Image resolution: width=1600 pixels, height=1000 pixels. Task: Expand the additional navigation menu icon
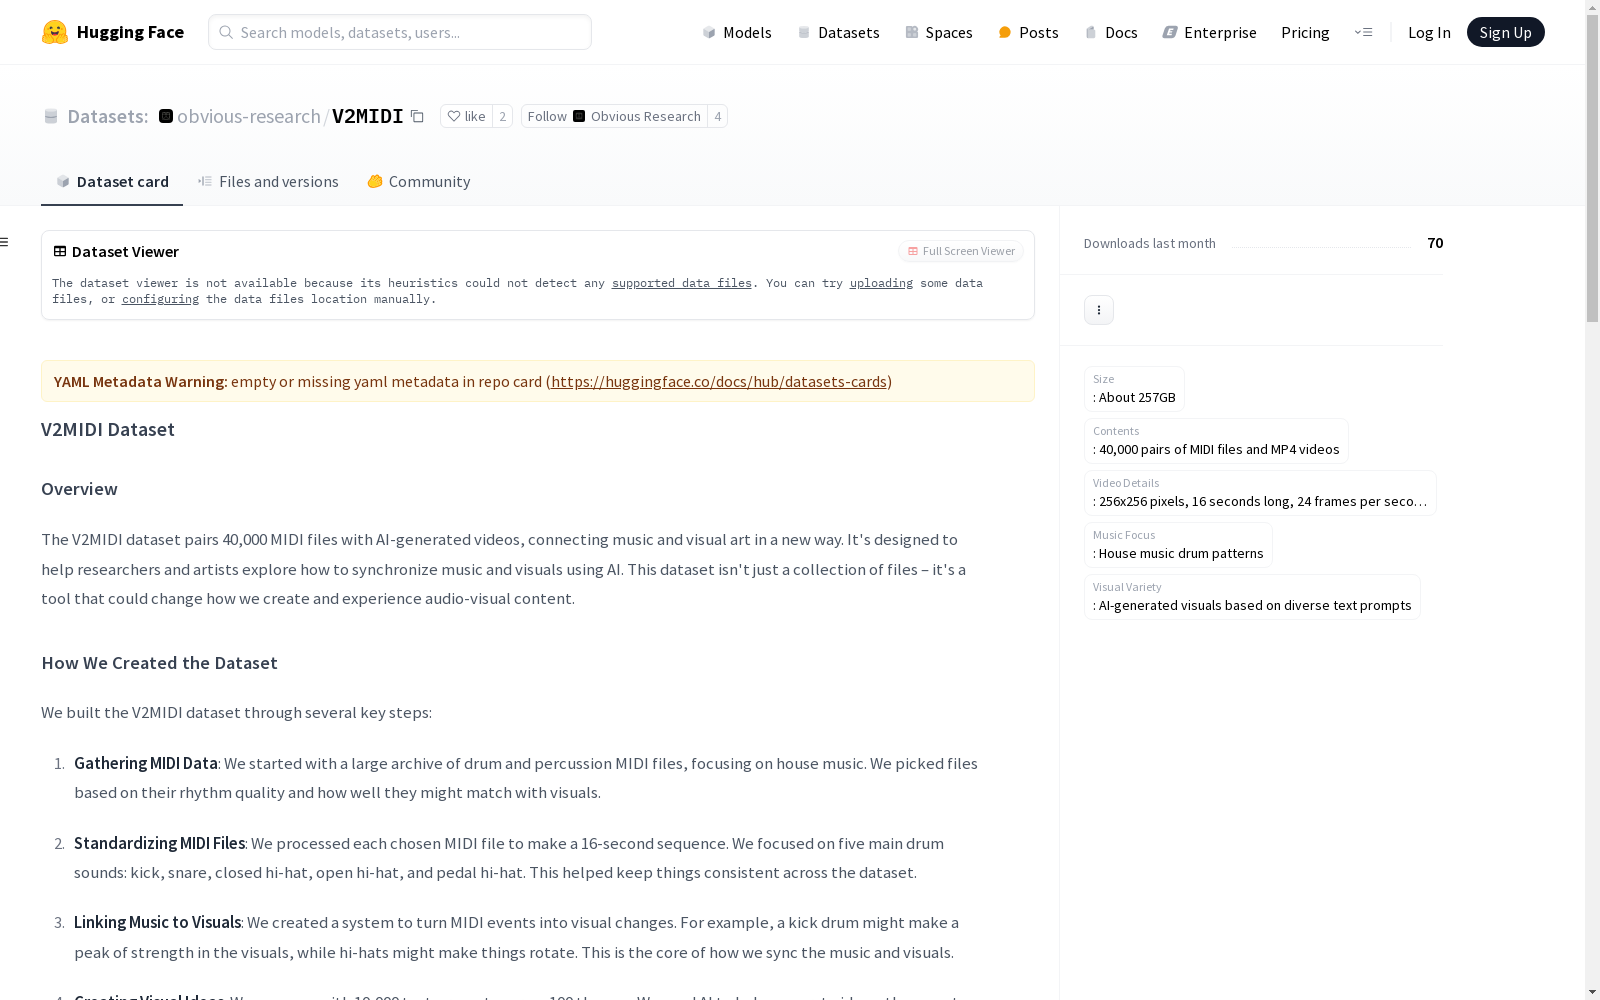[x=1363, y=32]
